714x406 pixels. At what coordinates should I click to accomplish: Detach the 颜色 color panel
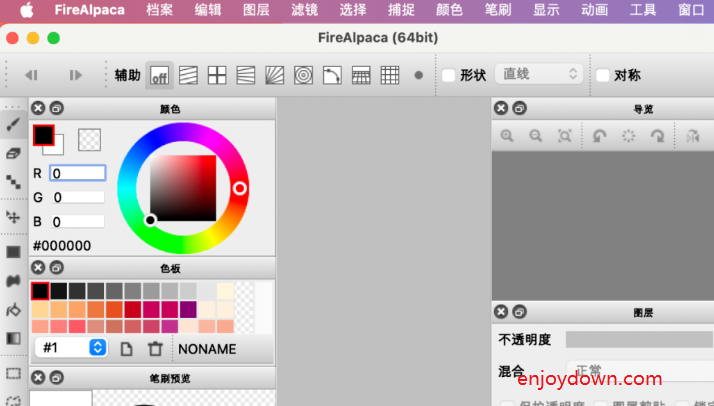tap(56, 108)
